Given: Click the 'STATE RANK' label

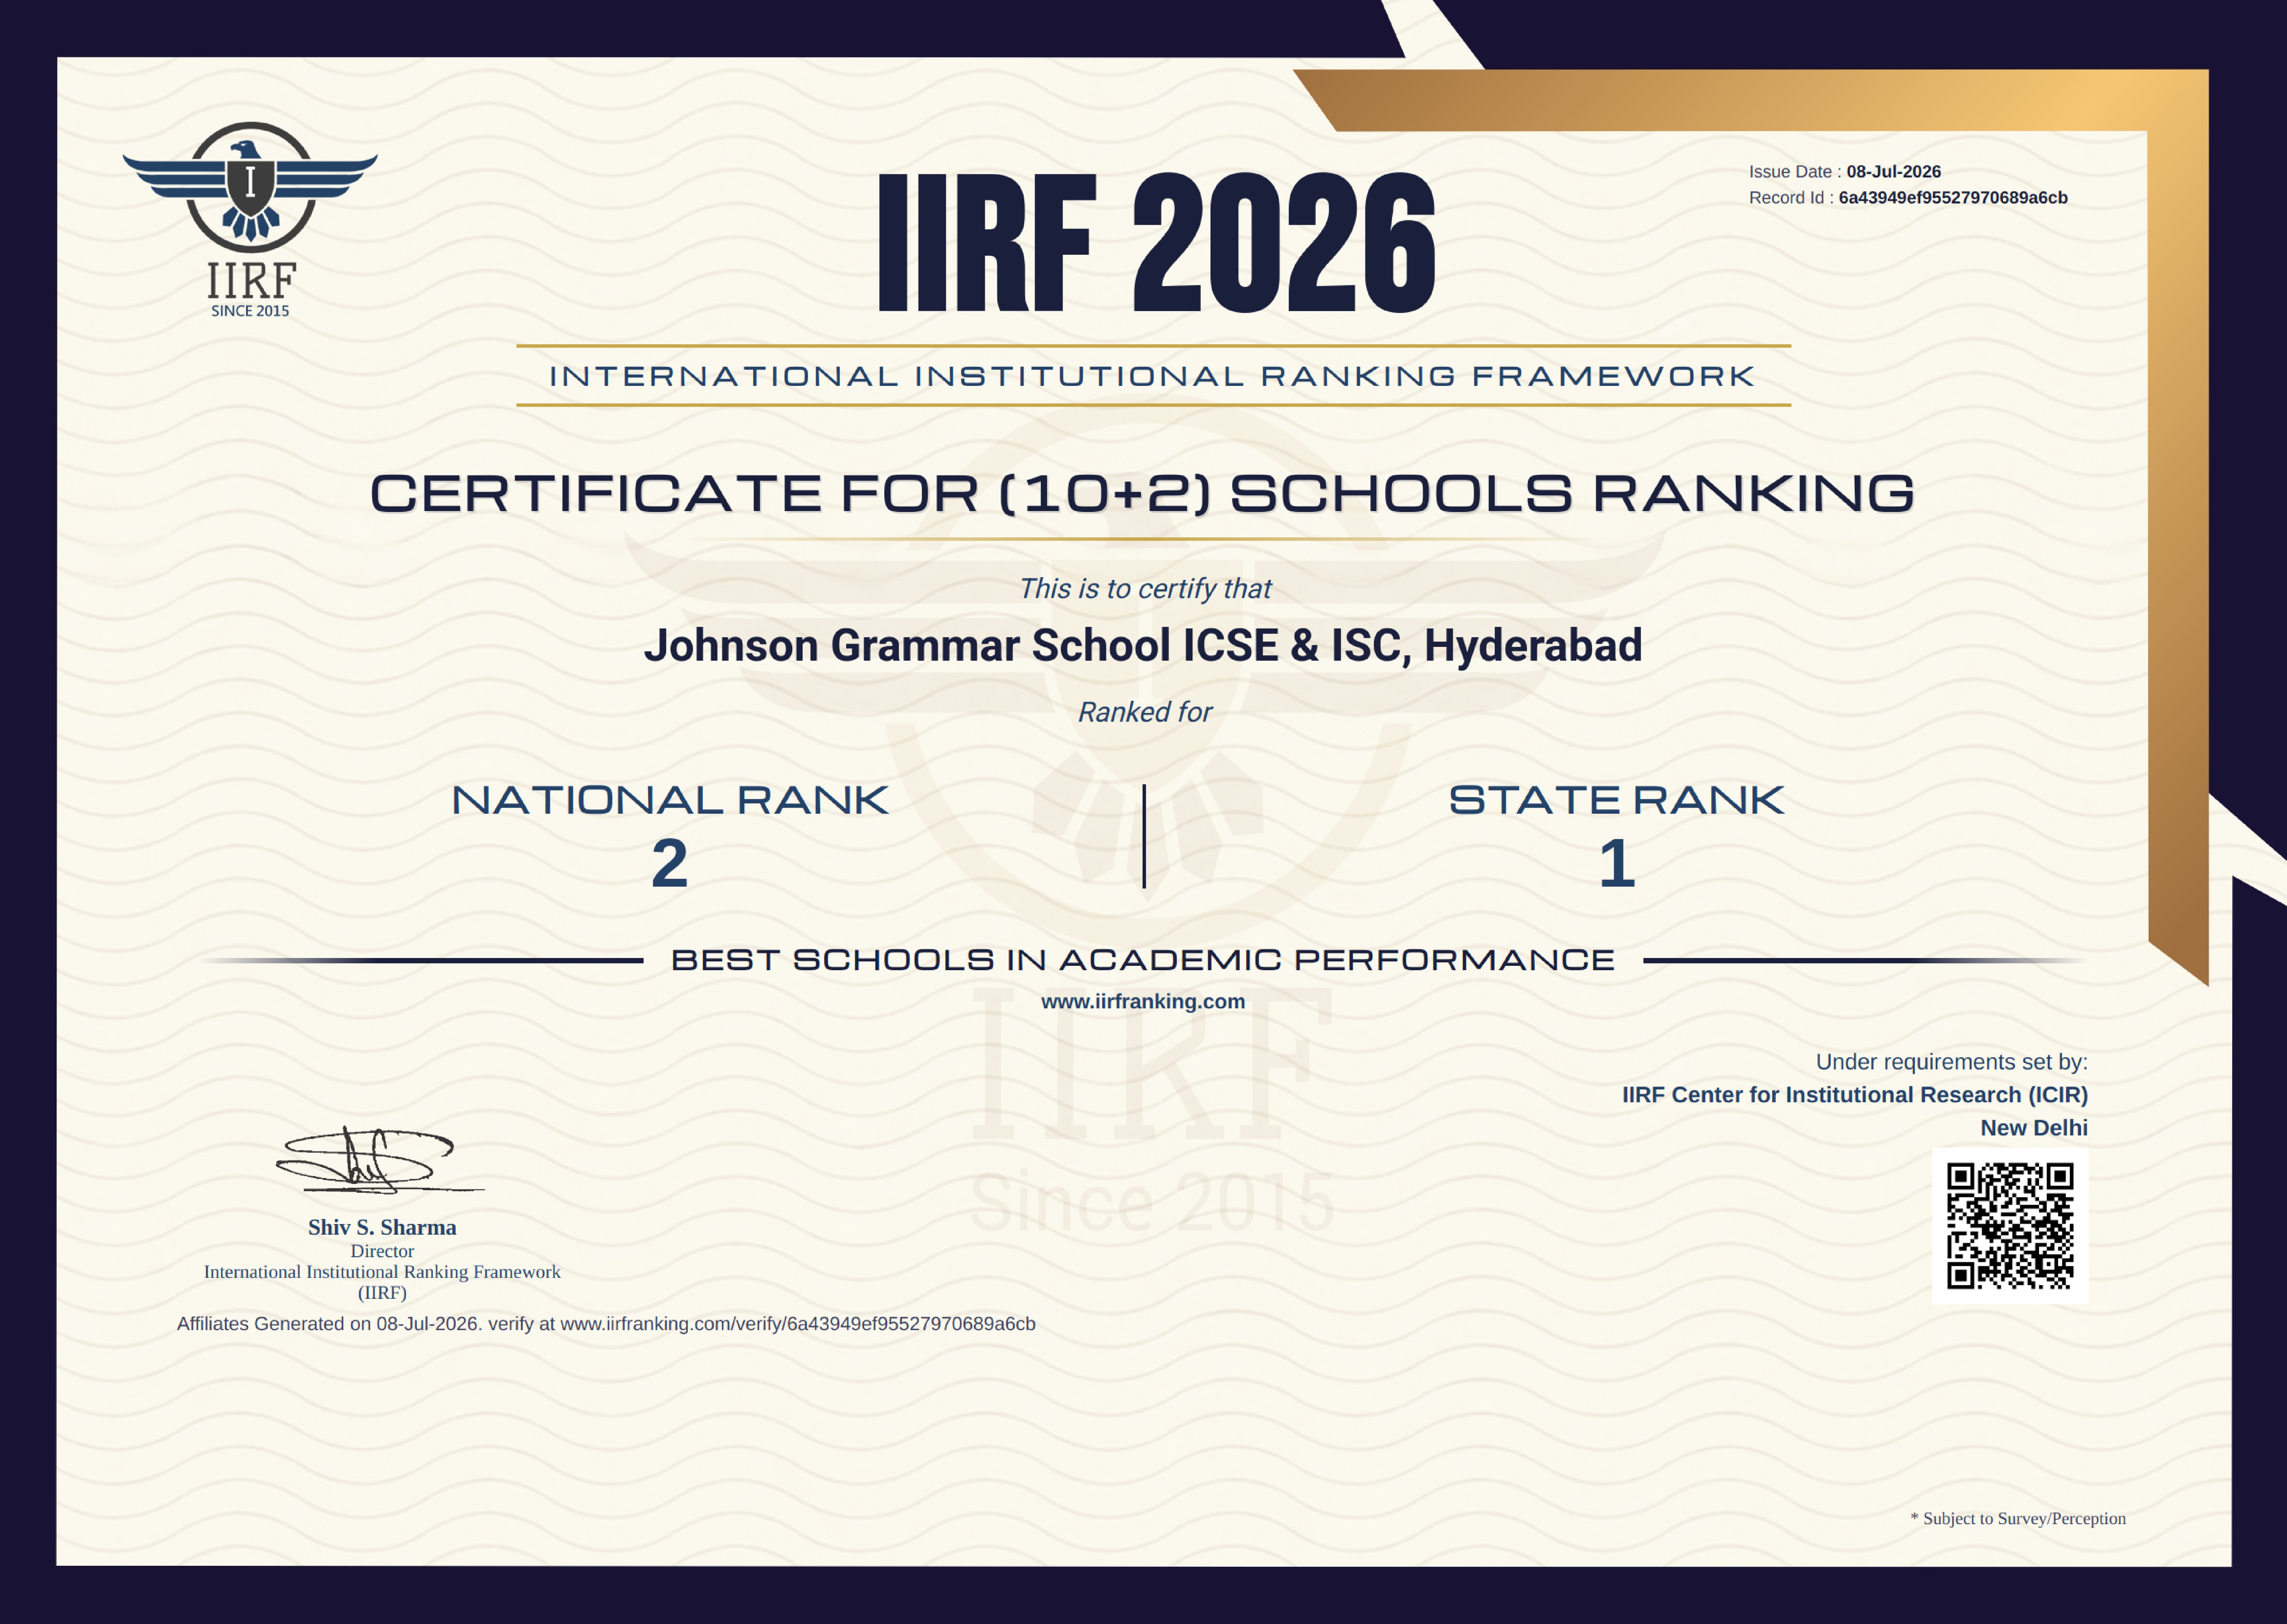Looking at the screenshot, I should click(x=1617, y=800).
